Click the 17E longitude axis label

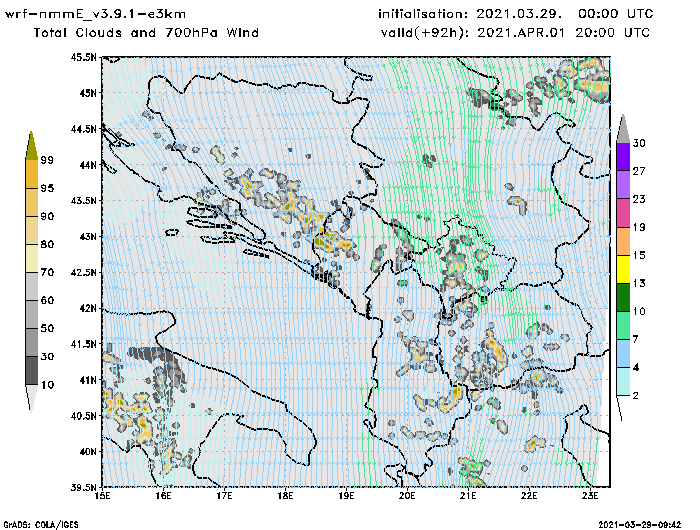coord(224,496)
